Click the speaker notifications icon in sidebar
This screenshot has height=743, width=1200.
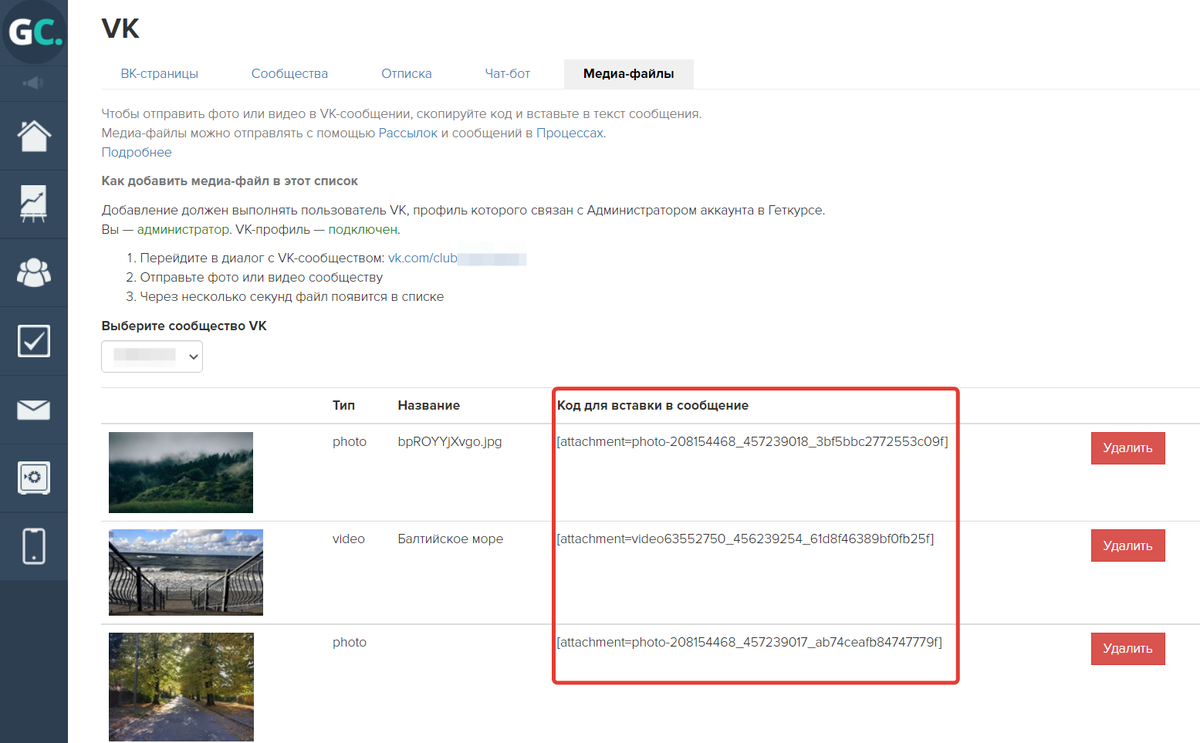(x=34, y=82)
